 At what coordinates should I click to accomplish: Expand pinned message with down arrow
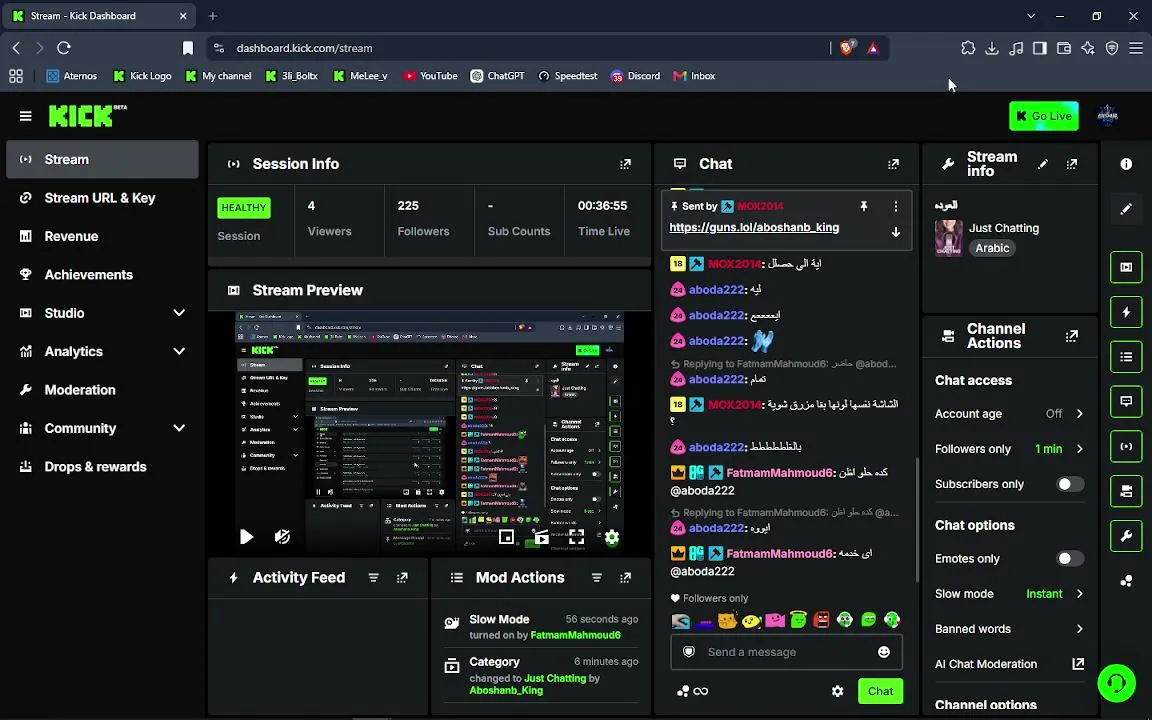(896, 231)
